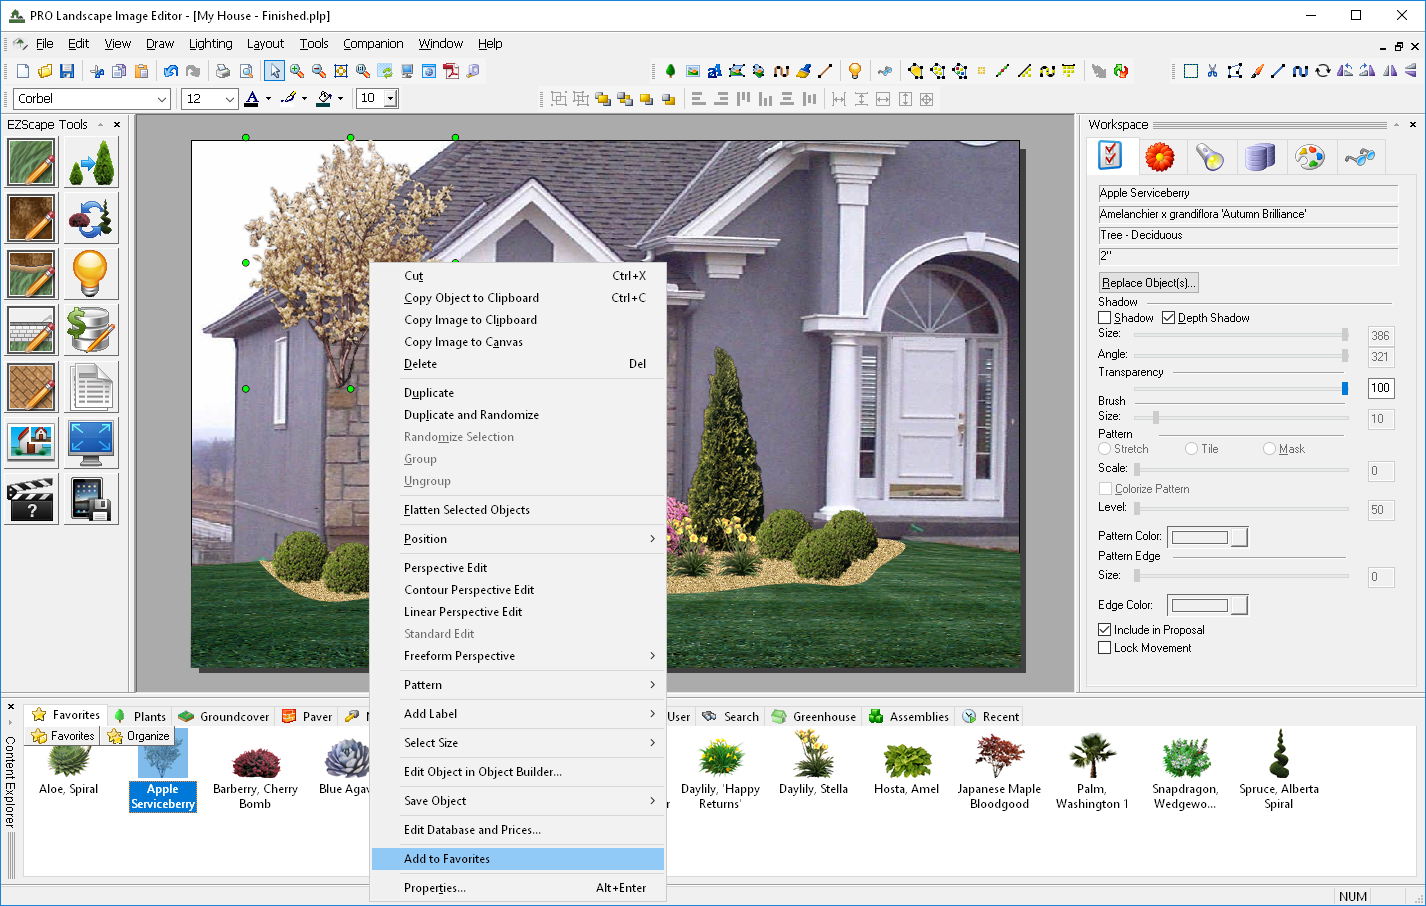
Task: Open the paint palette tab in Workspace
Action: pyautogui.click(x=1309, y=156)
